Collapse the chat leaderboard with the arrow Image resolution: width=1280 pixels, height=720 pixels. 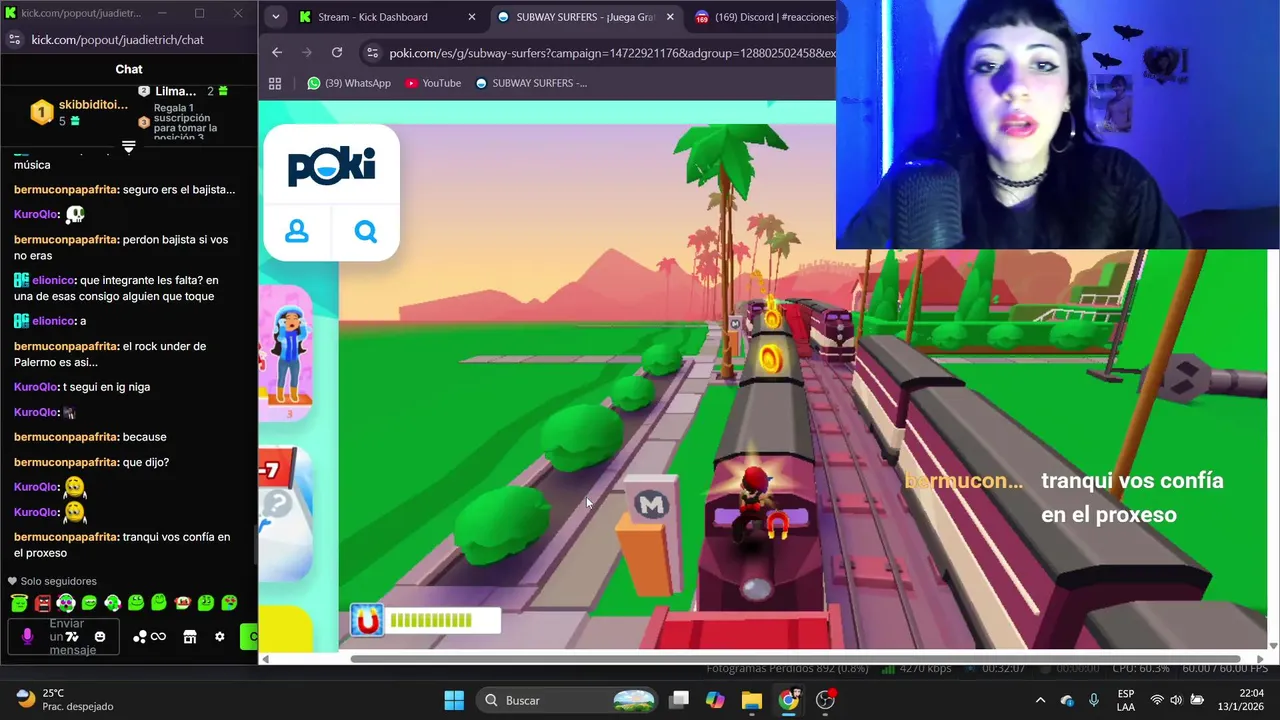click(129, 147)
